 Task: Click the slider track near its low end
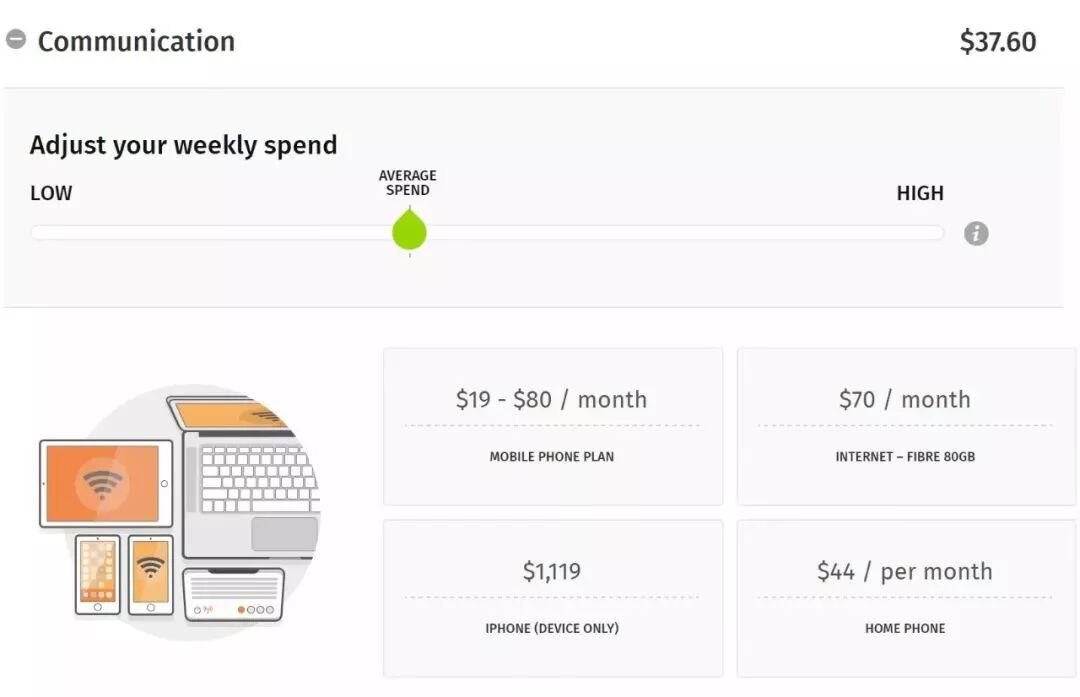click(70, 233)
